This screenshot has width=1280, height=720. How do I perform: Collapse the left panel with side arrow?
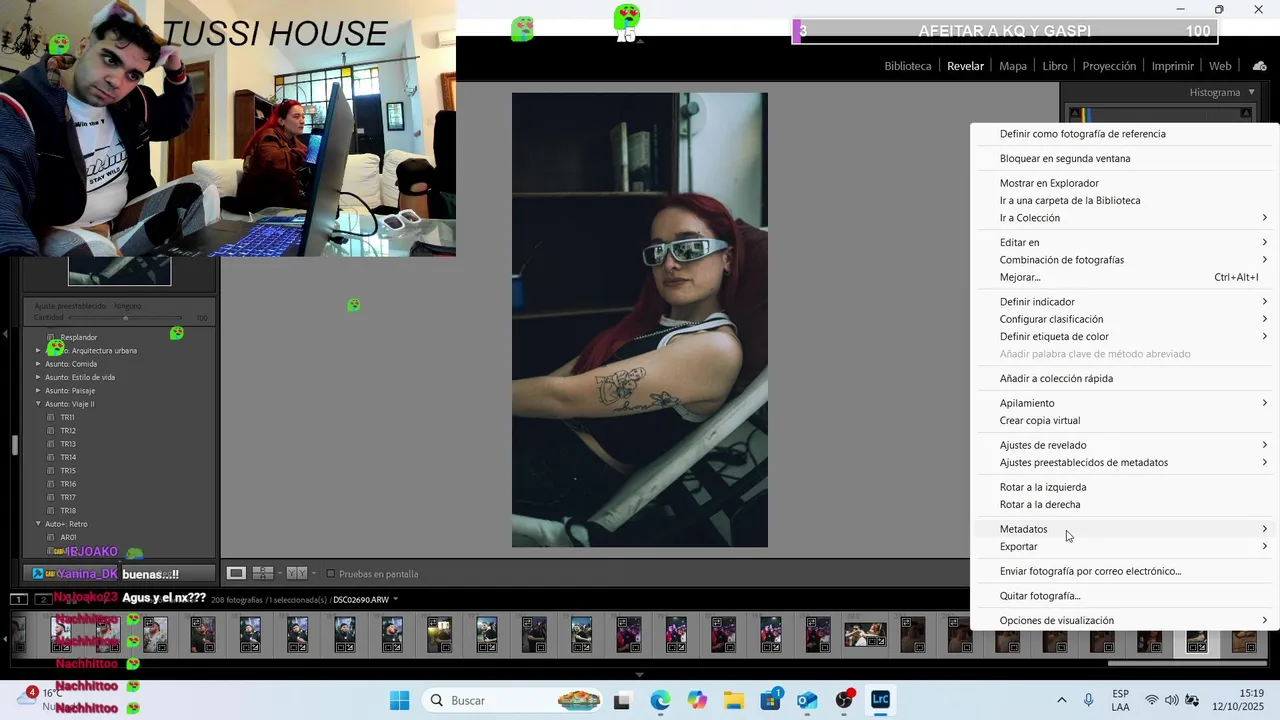[6, 333]
